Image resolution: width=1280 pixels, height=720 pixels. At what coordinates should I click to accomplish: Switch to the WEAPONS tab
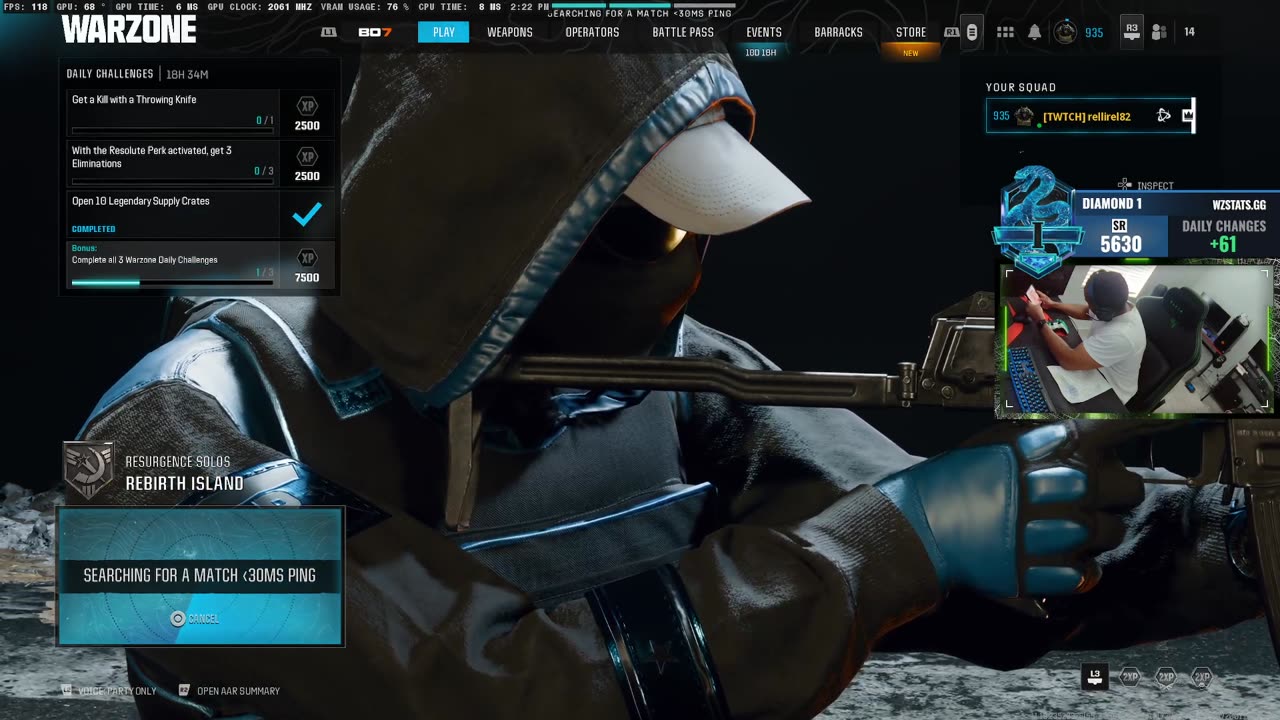tap(510, 32)
